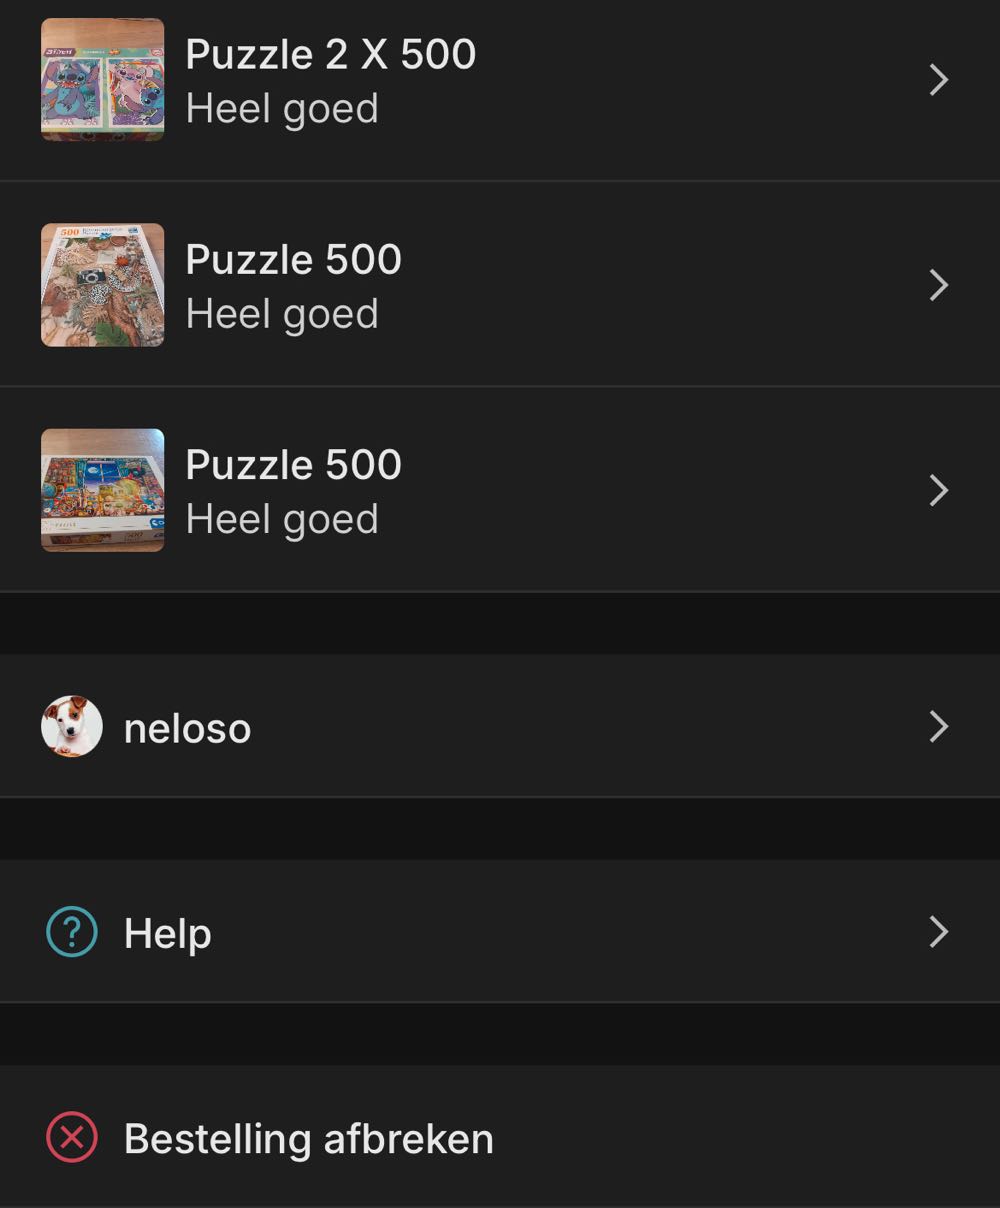Click the chevron in the Help row

click(x=938, y=932)
